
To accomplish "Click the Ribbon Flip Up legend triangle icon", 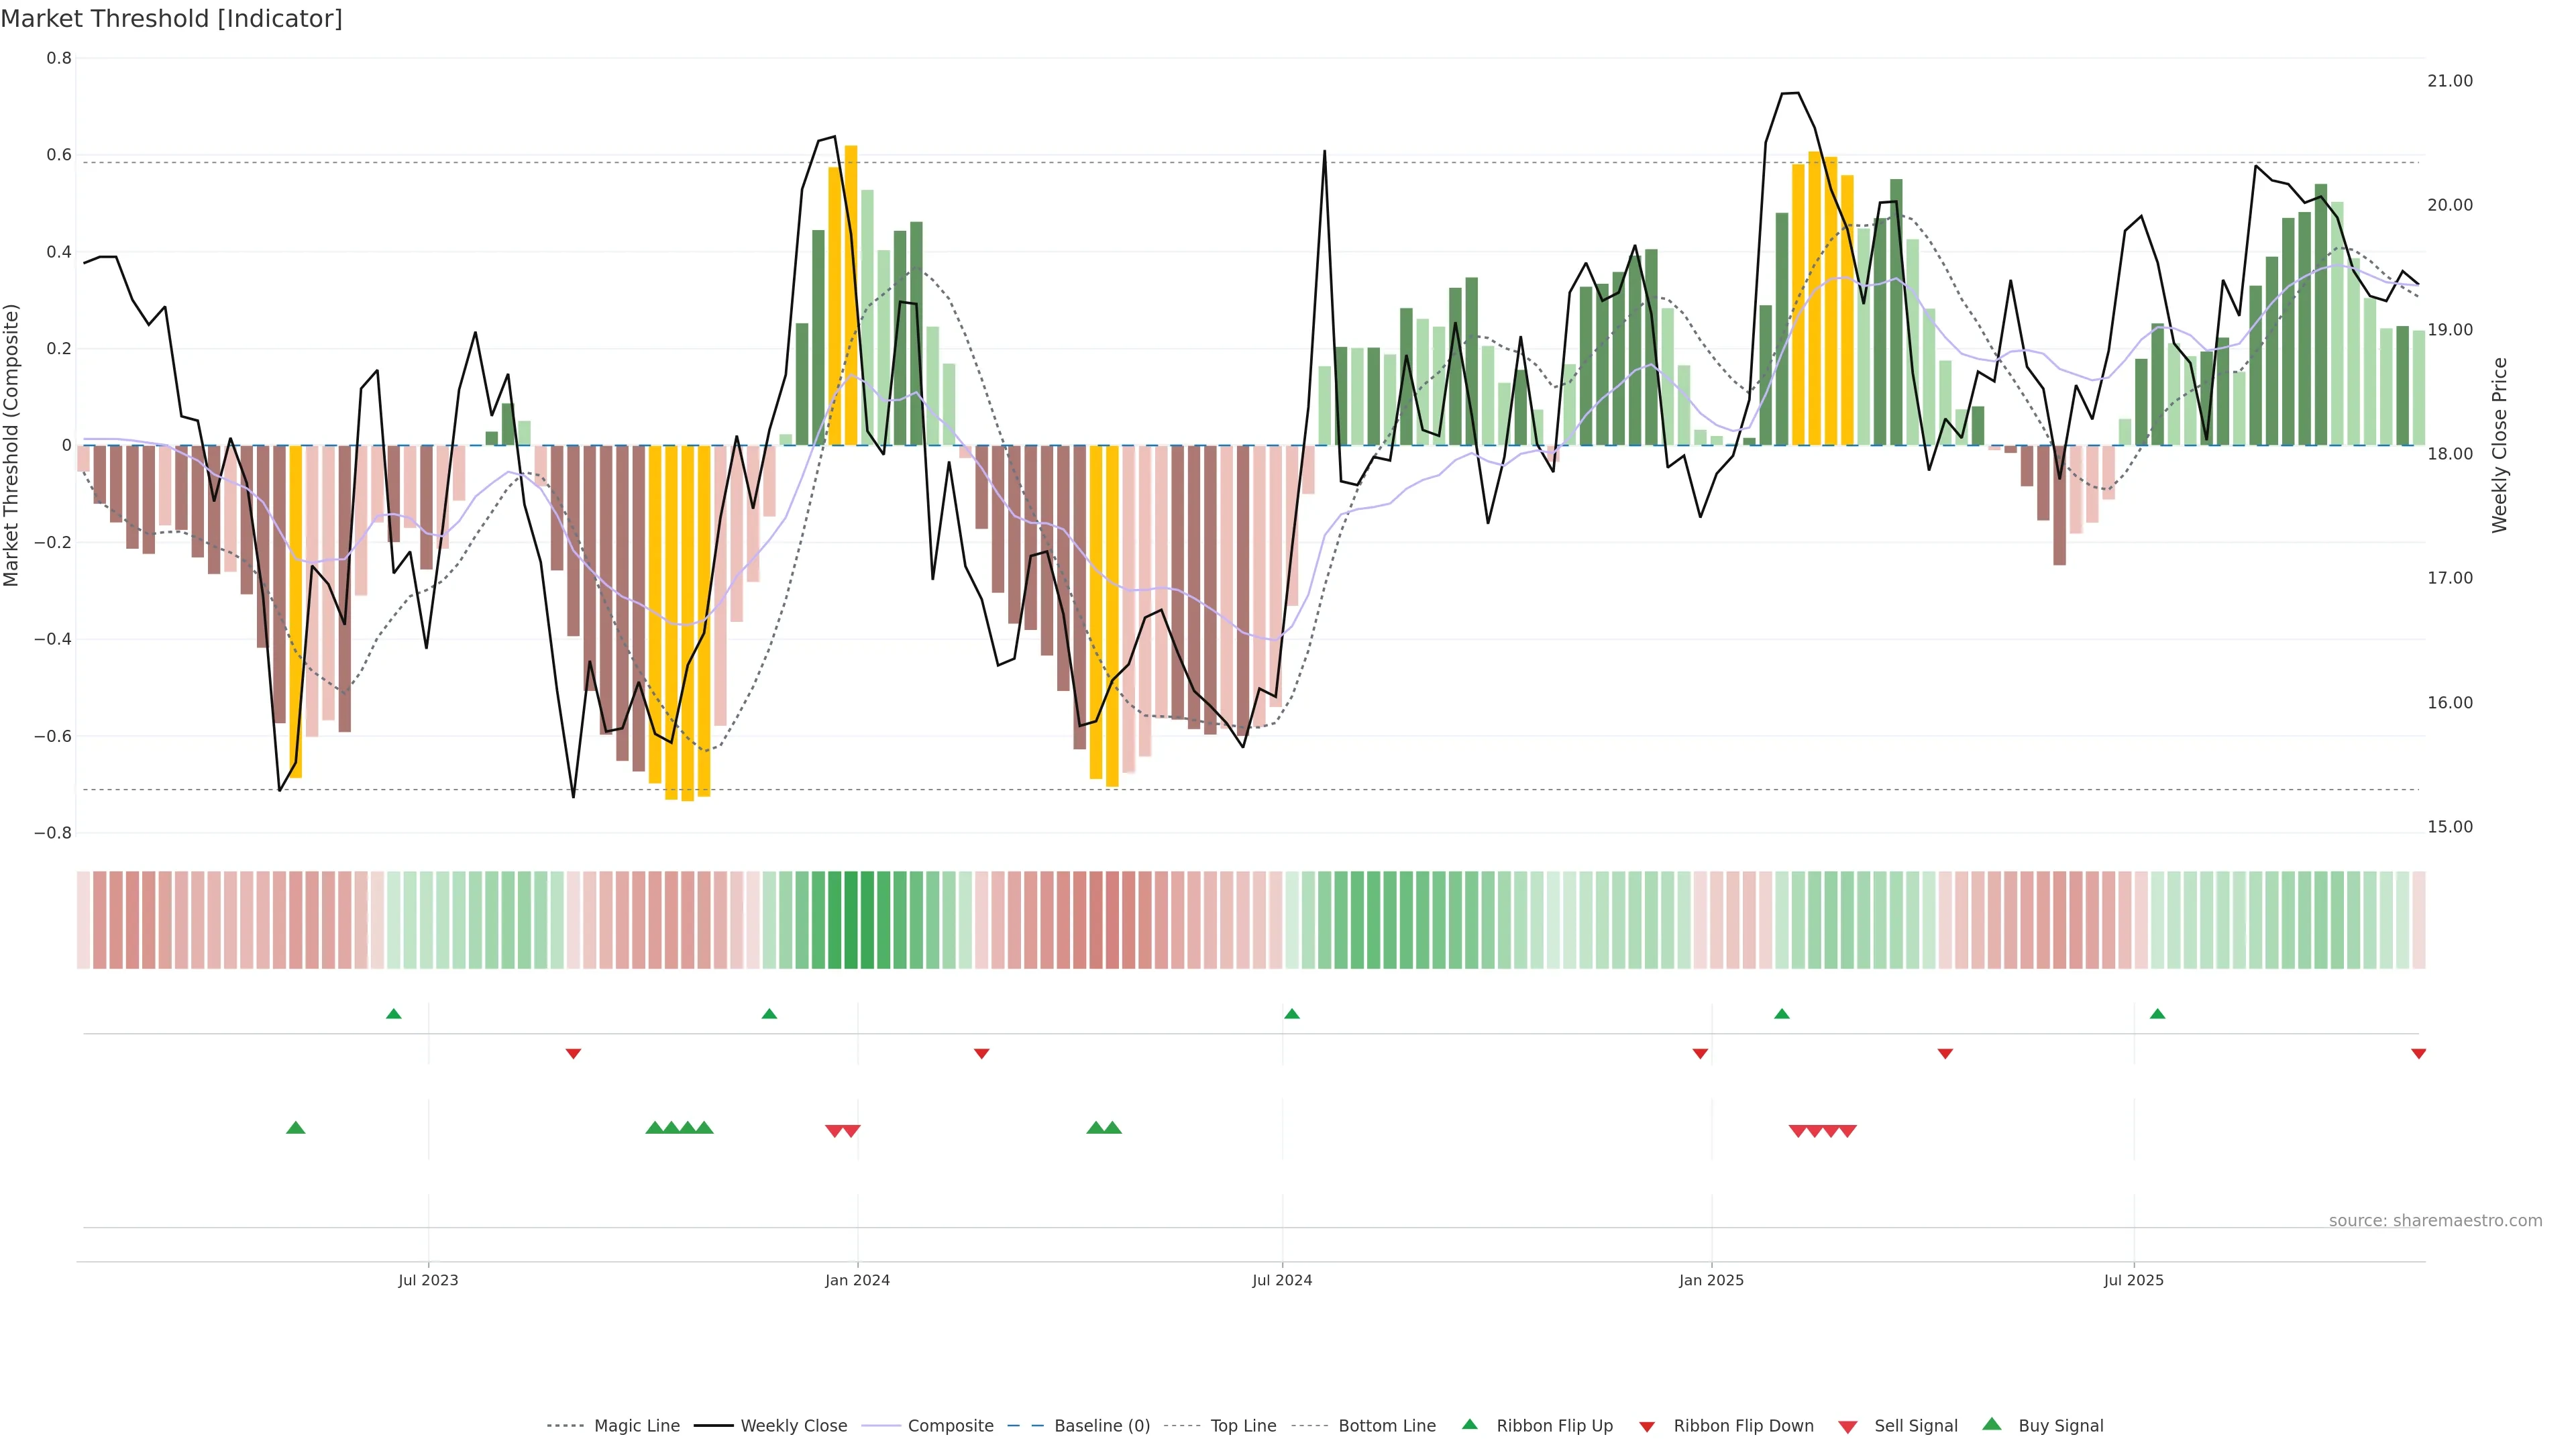I will (x=1469, y=1424).
